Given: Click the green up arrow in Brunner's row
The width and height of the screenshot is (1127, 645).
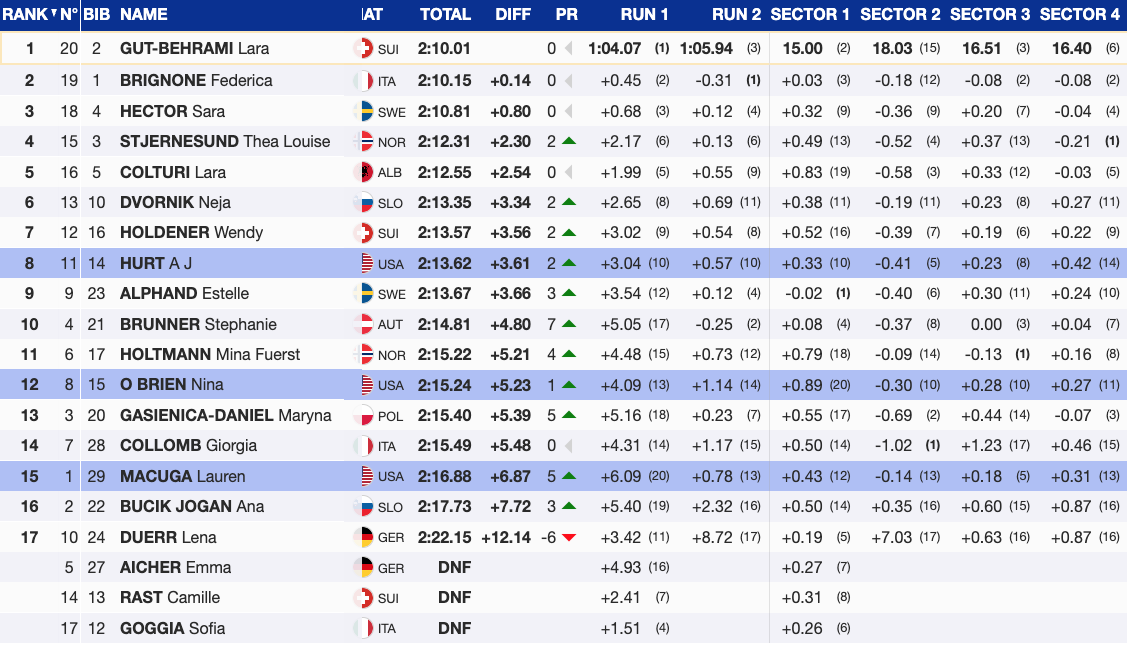Looking at the screenshot, I should pos(569,324).
